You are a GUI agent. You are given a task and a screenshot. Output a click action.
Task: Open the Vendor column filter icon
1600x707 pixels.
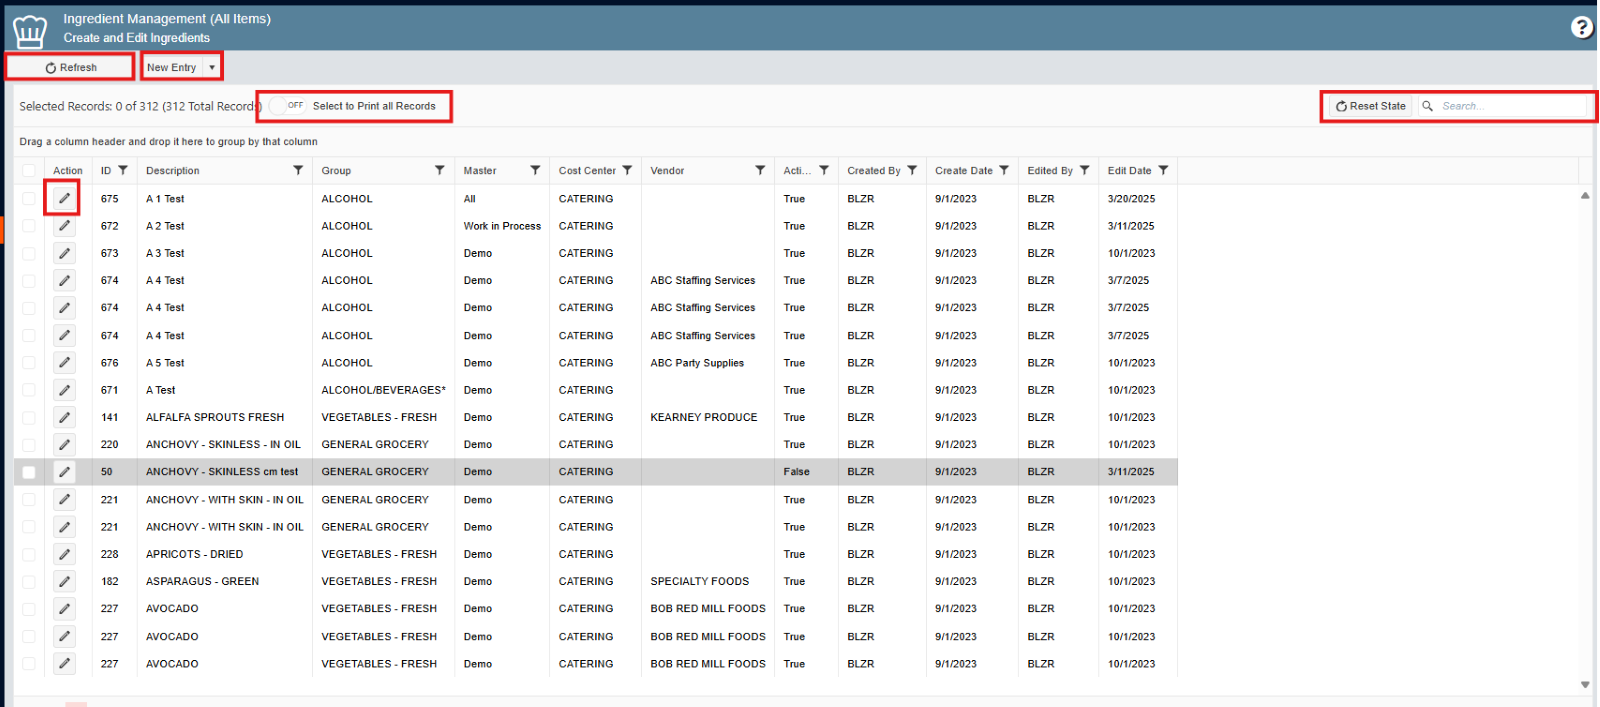(x=760, y=170)
